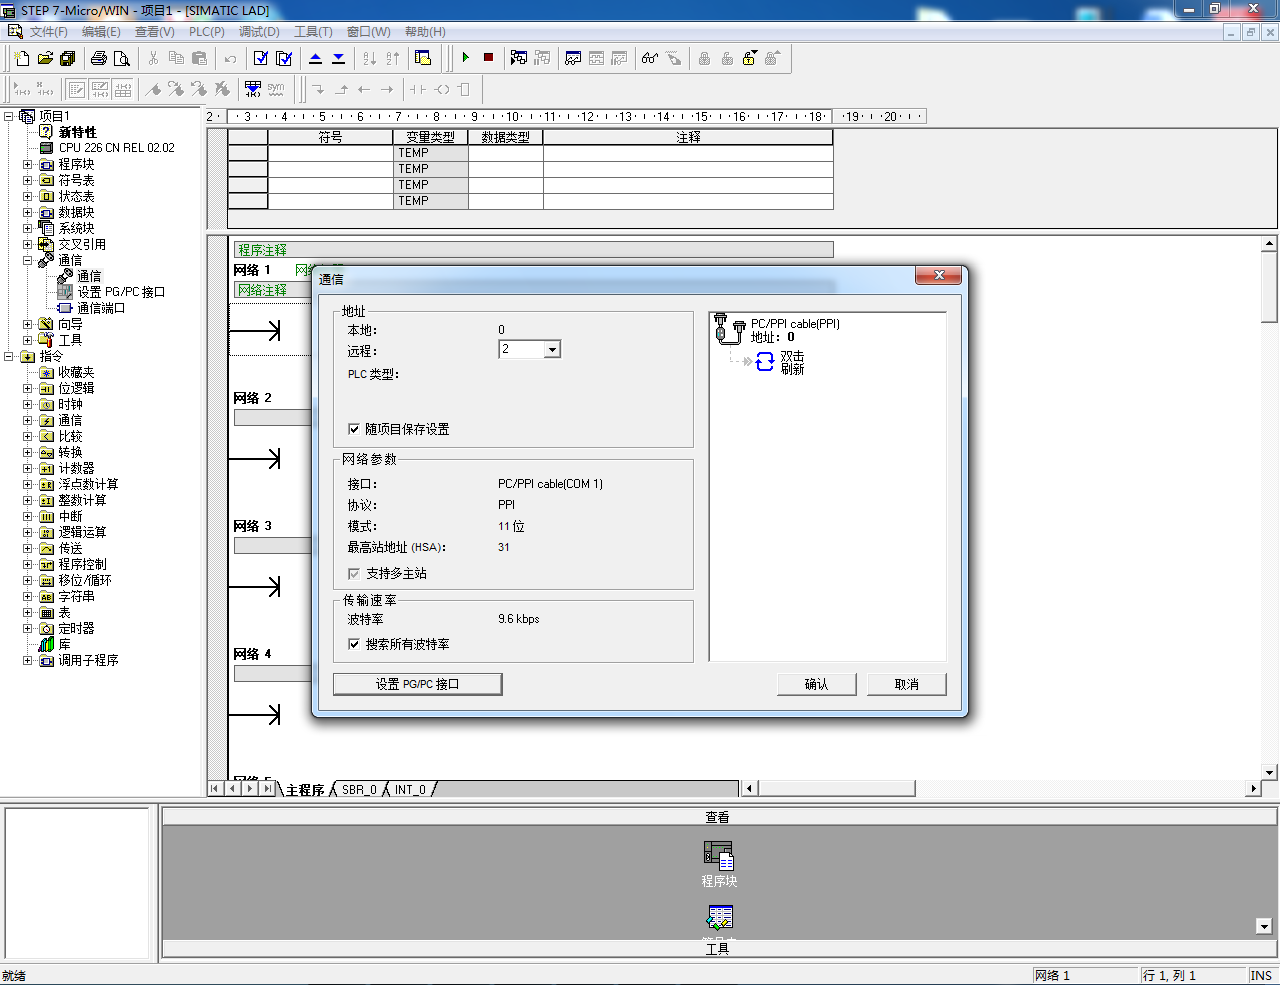Click the Apply Symbols table icon

pyautogui.click(x=253, y=89)
